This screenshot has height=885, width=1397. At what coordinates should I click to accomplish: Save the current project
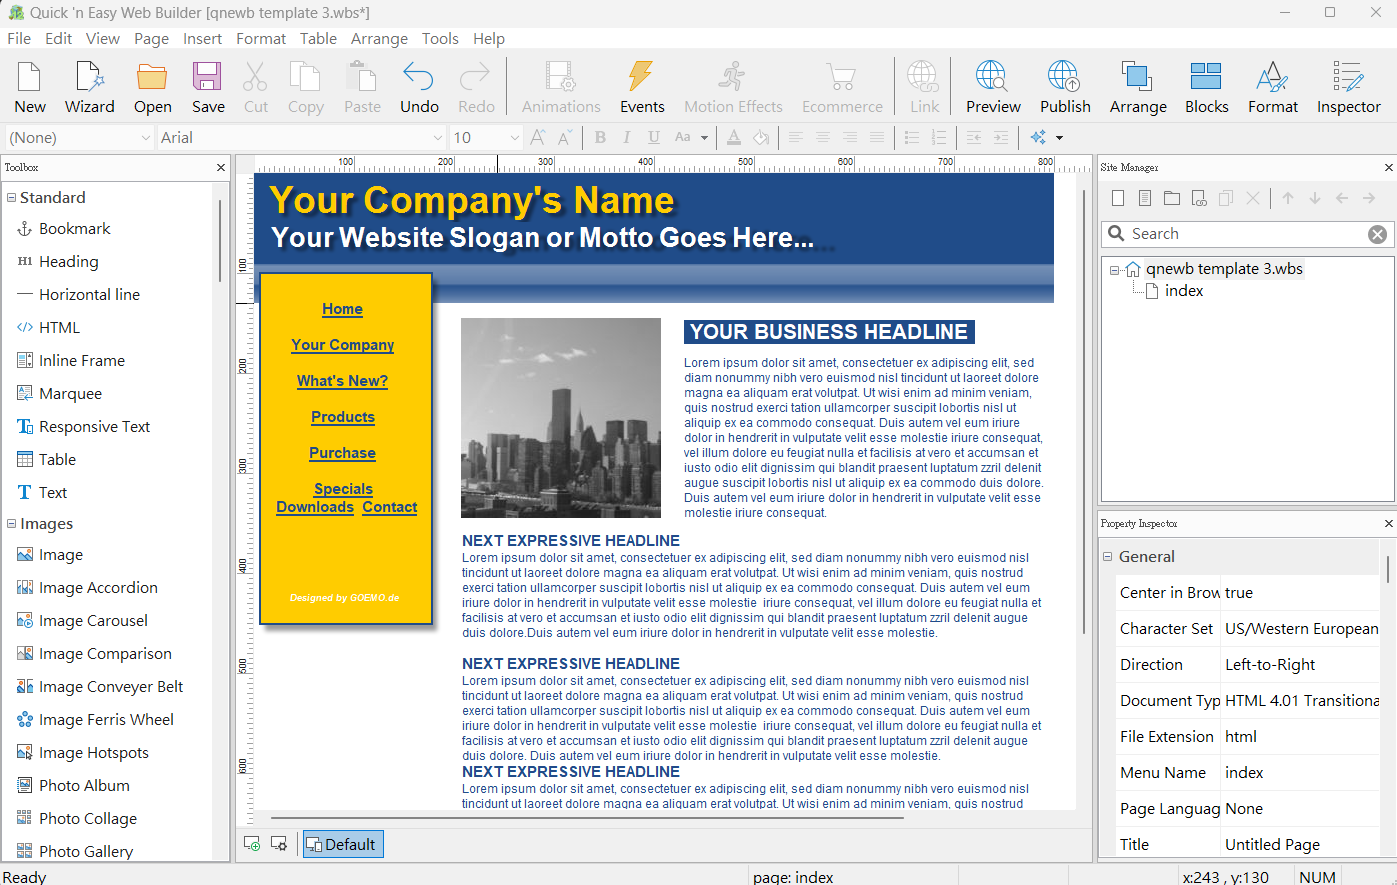[208, 87]
